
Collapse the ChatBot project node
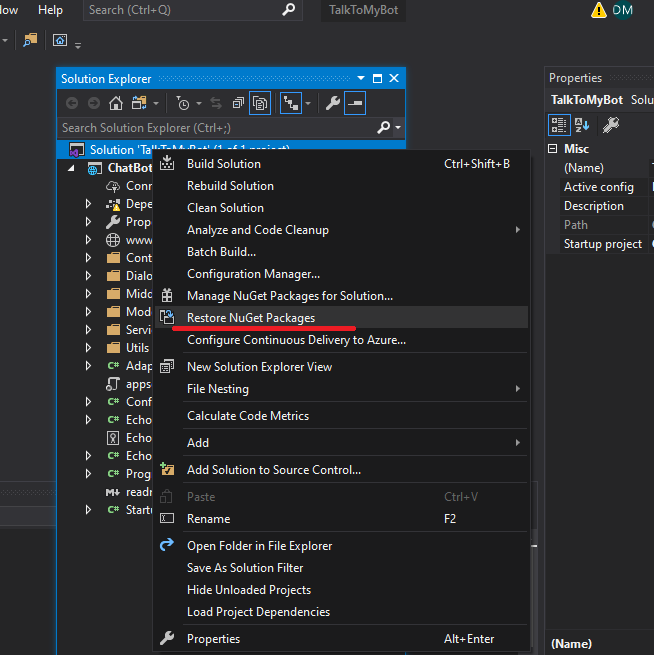click(71, 168)
